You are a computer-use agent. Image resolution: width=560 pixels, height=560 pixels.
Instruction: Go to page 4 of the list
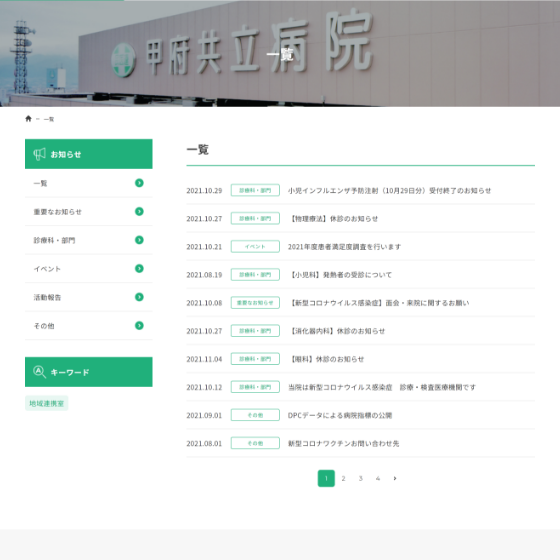378,478
